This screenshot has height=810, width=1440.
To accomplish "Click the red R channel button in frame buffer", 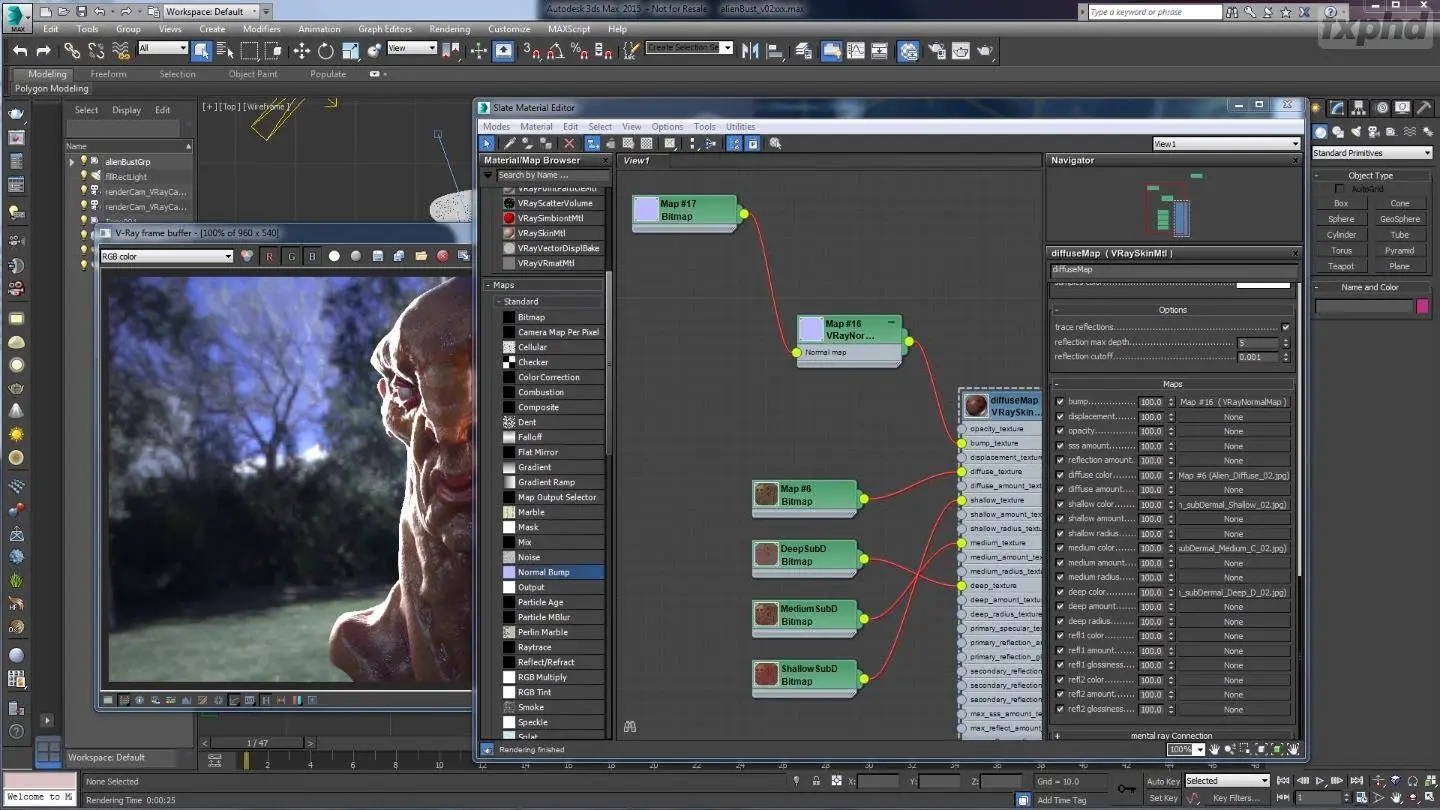I will click(x=269, y=256).
